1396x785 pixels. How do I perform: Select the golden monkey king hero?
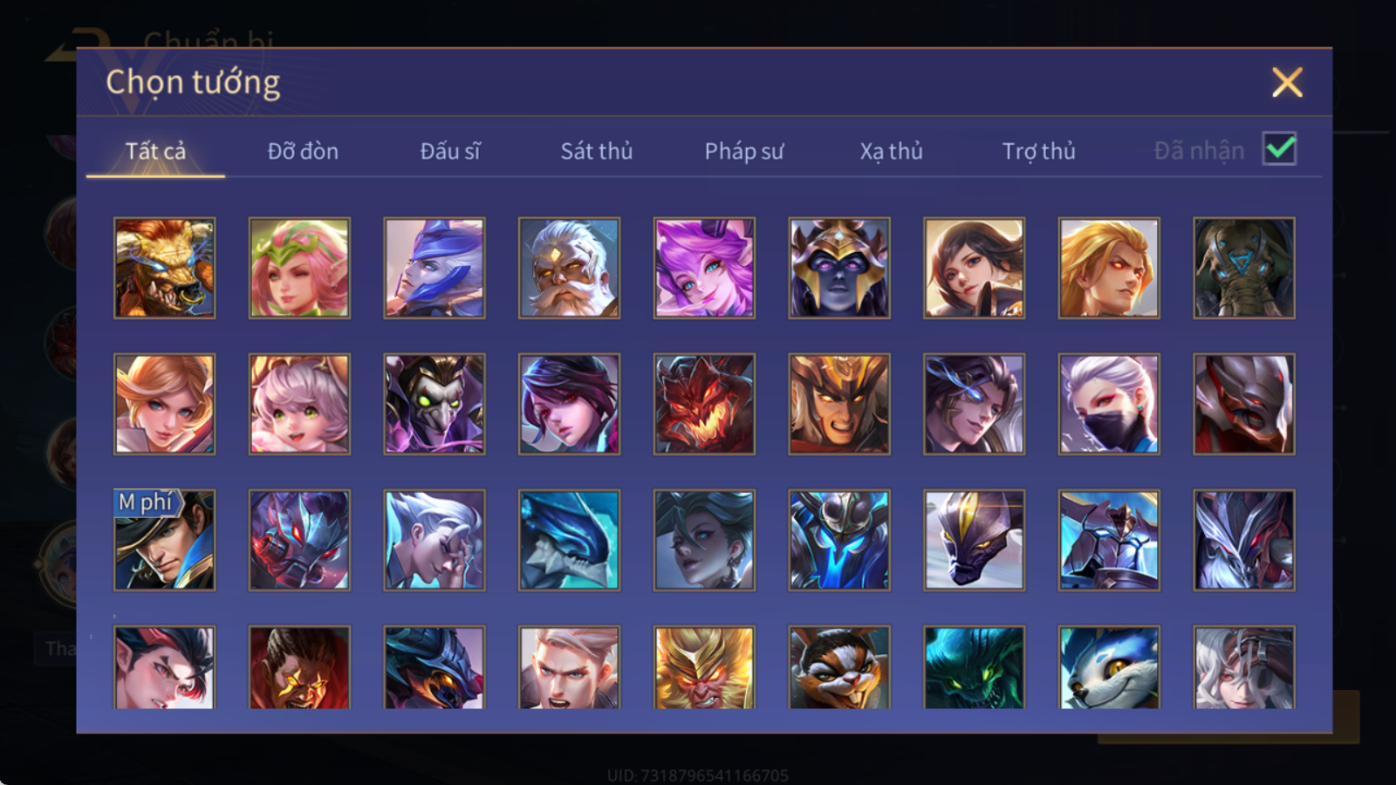click(x=704, y=667)
